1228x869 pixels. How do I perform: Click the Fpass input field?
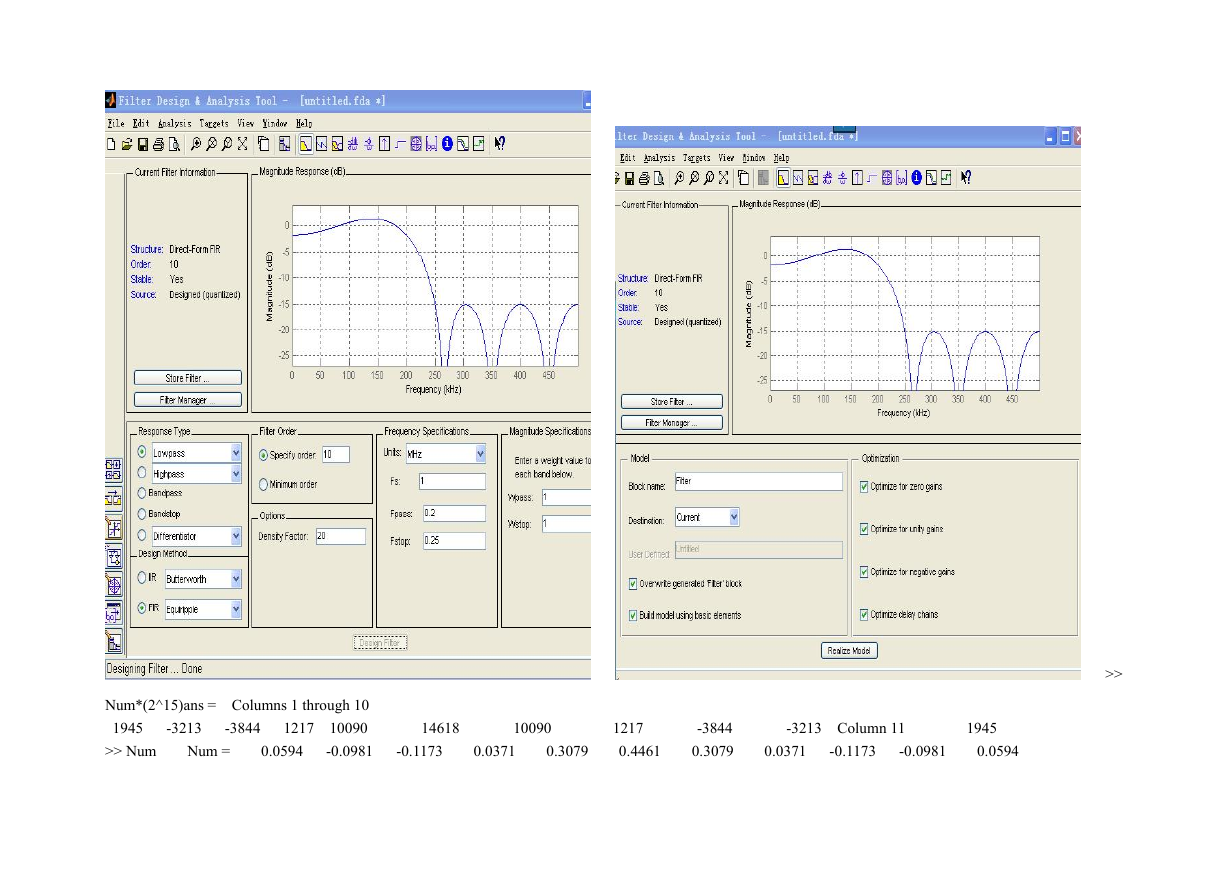(454, 513)
